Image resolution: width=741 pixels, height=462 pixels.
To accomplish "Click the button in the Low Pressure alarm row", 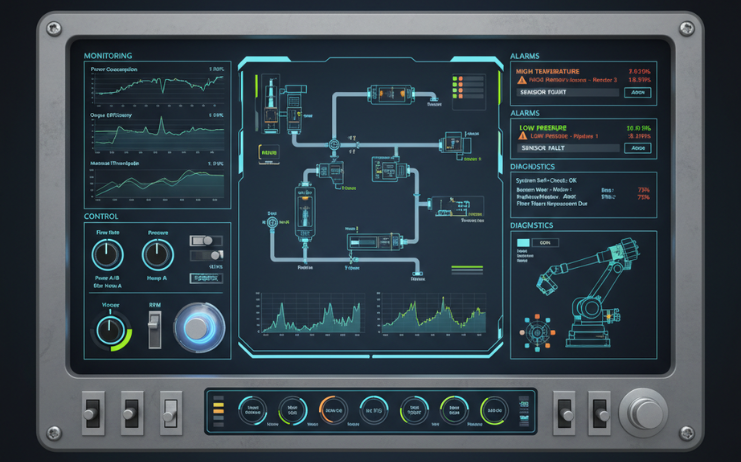I will click(635, 148).
